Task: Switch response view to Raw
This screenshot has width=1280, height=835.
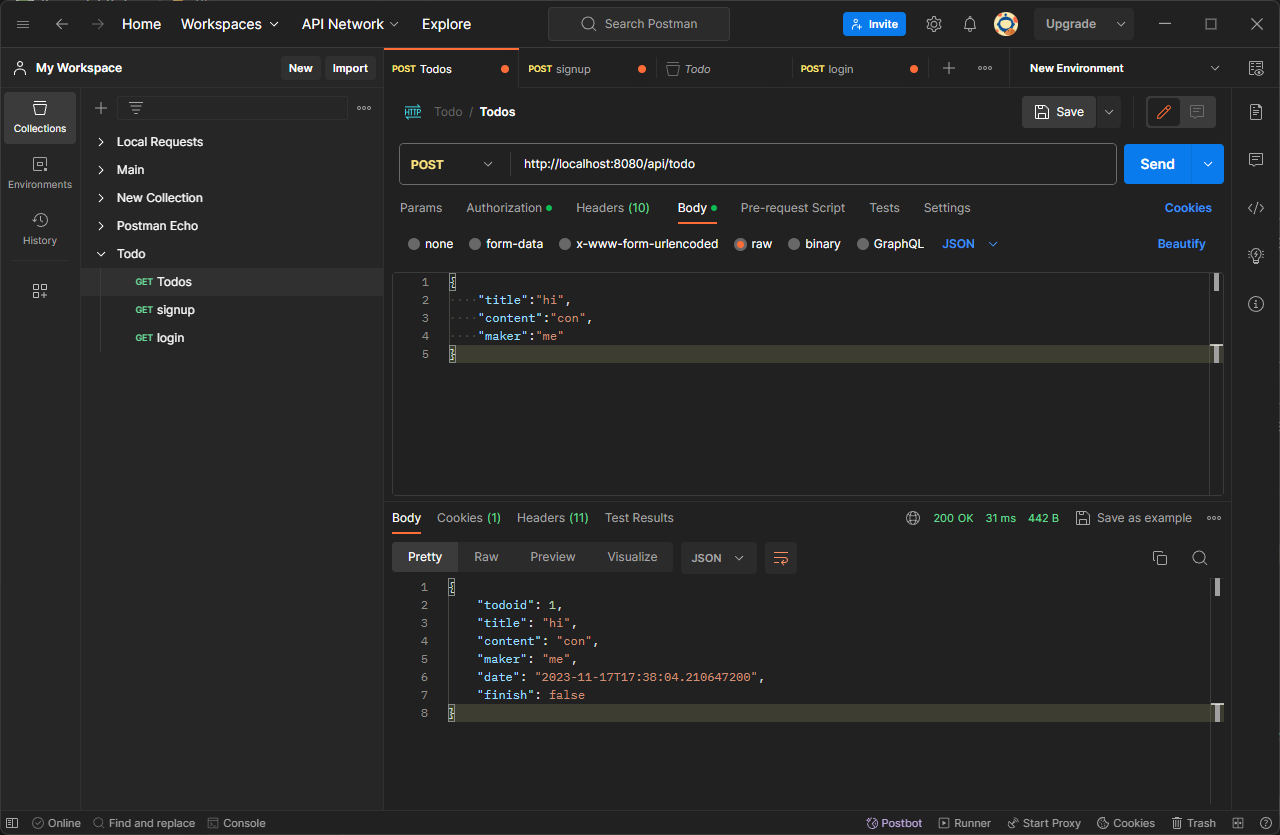Action: (x=486, y=557)
